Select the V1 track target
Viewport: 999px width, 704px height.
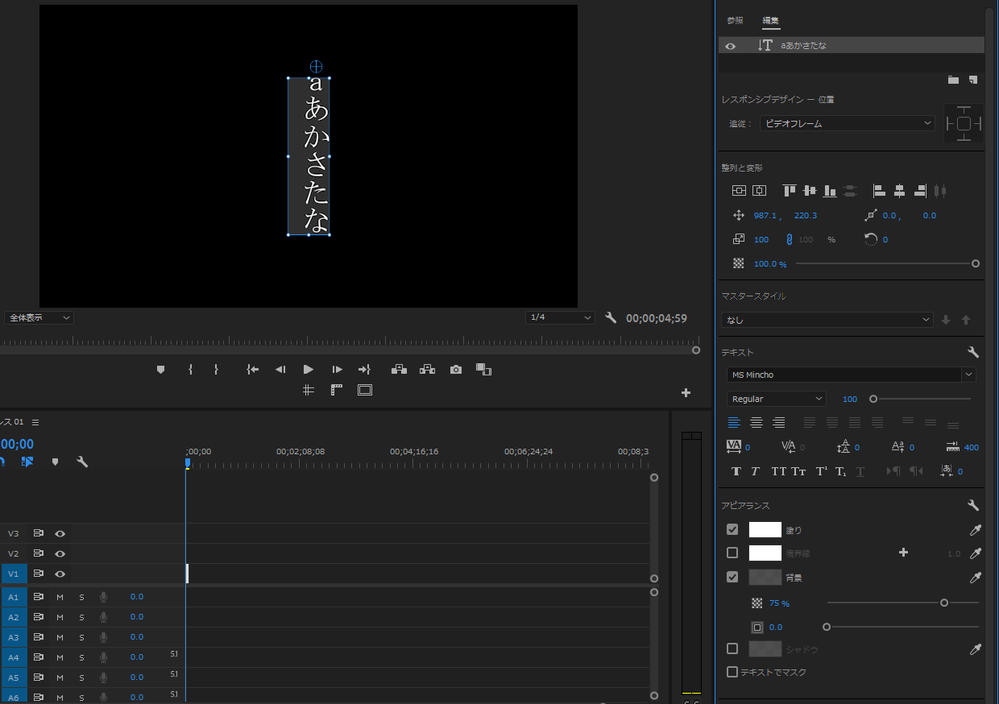coord(13,574)
